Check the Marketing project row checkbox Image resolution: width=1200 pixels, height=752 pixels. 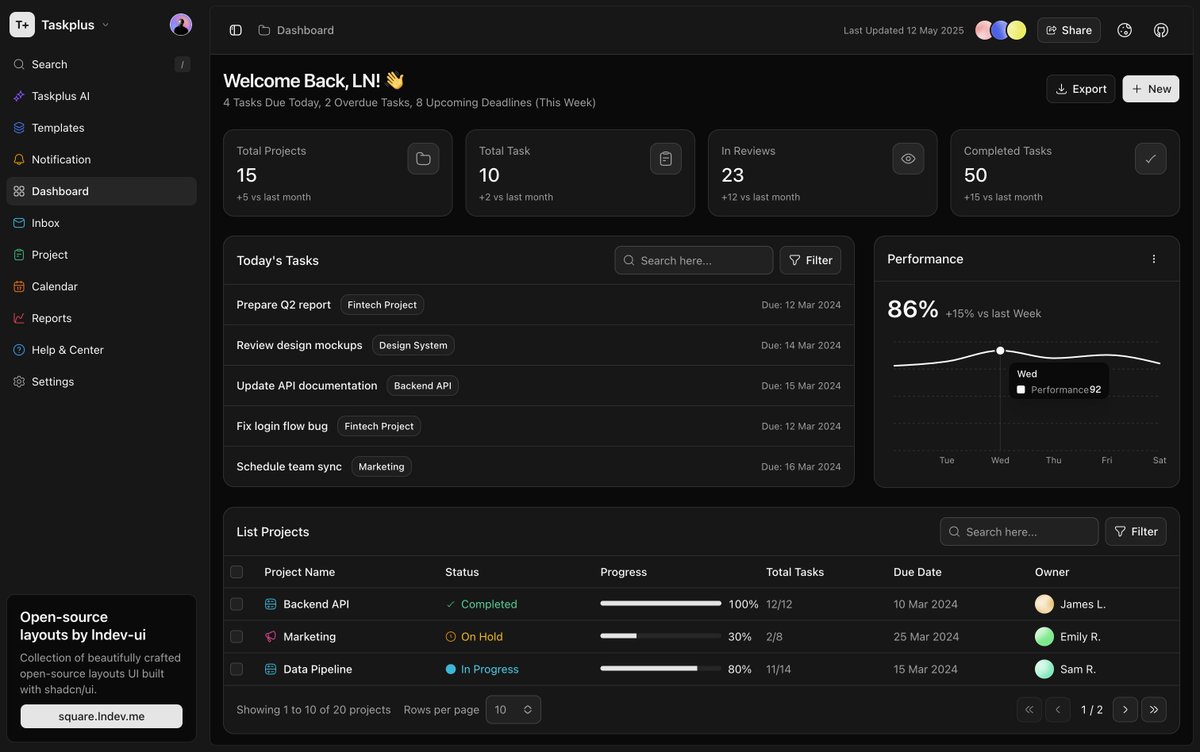point(237,636)
